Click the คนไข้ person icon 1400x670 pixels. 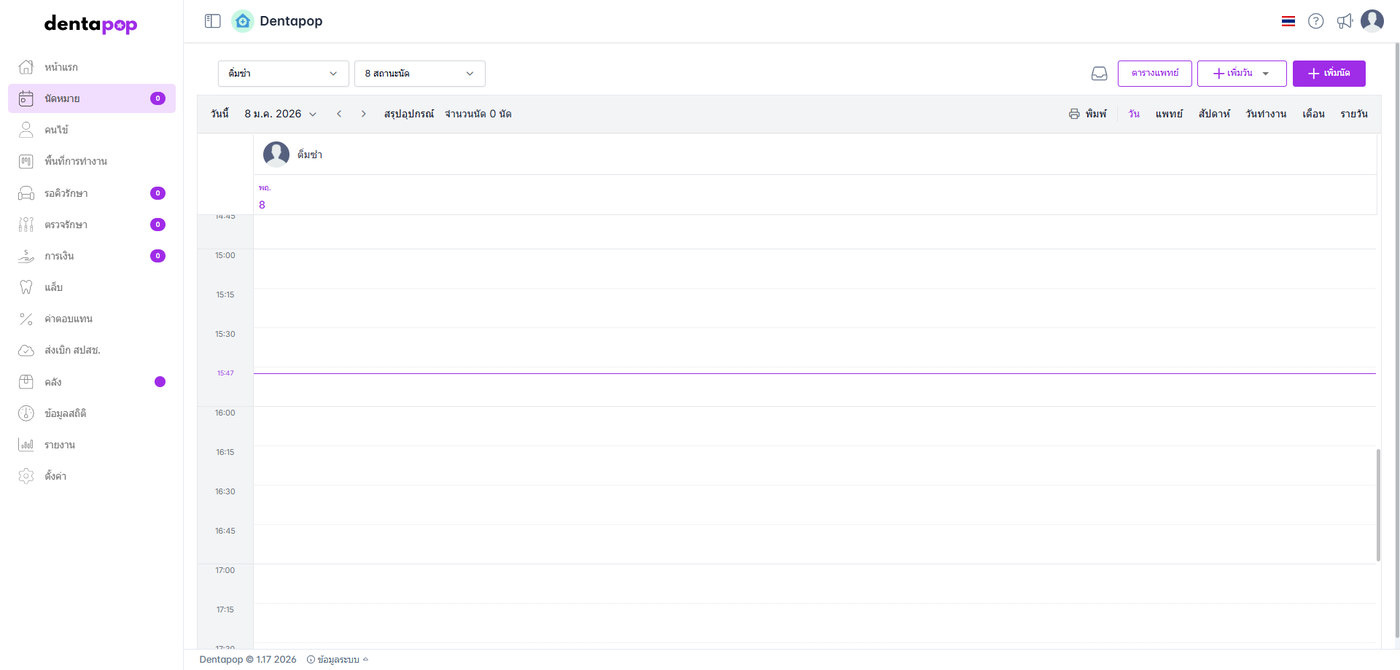pos(26,130)
